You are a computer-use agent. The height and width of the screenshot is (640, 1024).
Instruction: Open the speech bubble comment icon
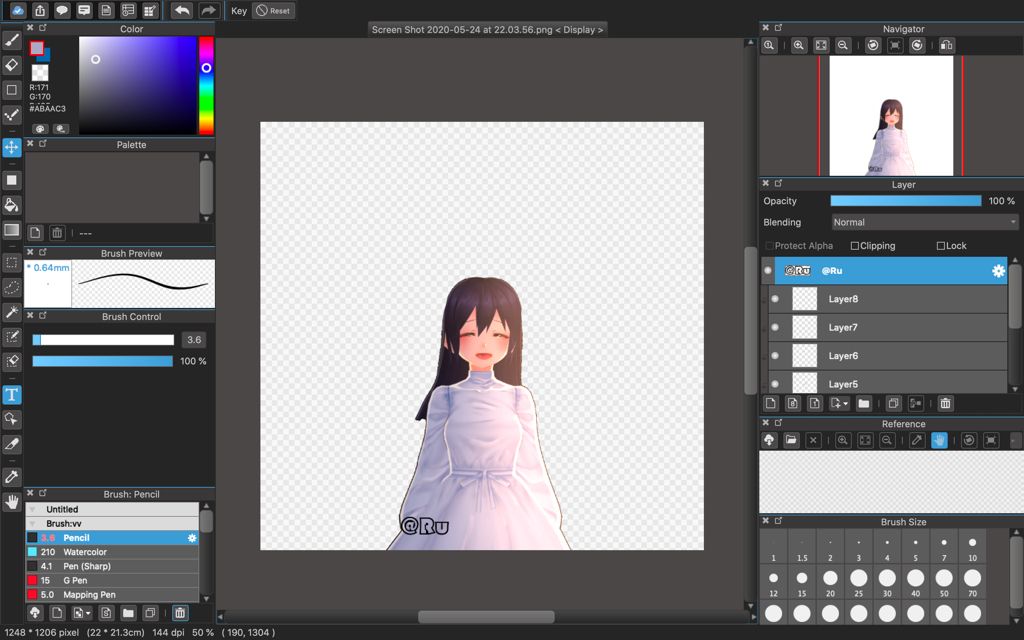coord(62,10)
